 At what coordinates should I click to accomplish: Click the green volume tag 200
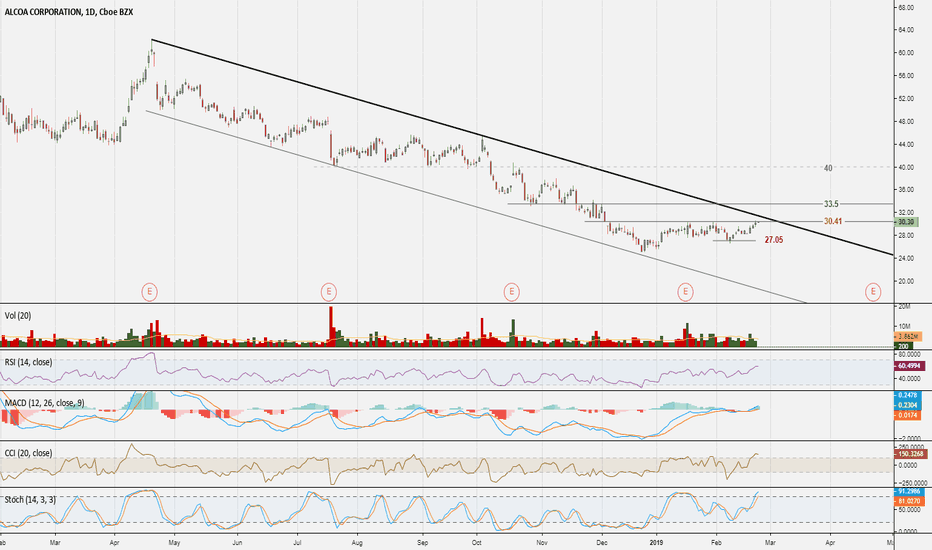coord(904,345)
